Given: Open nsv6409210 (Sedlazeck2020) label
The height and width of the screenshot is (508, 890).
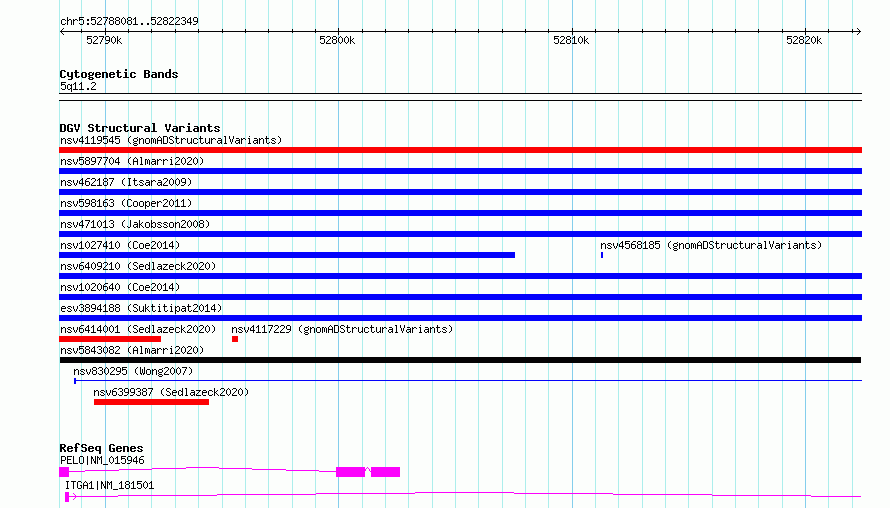Looking at the screenshot, I should pos(138,266).
